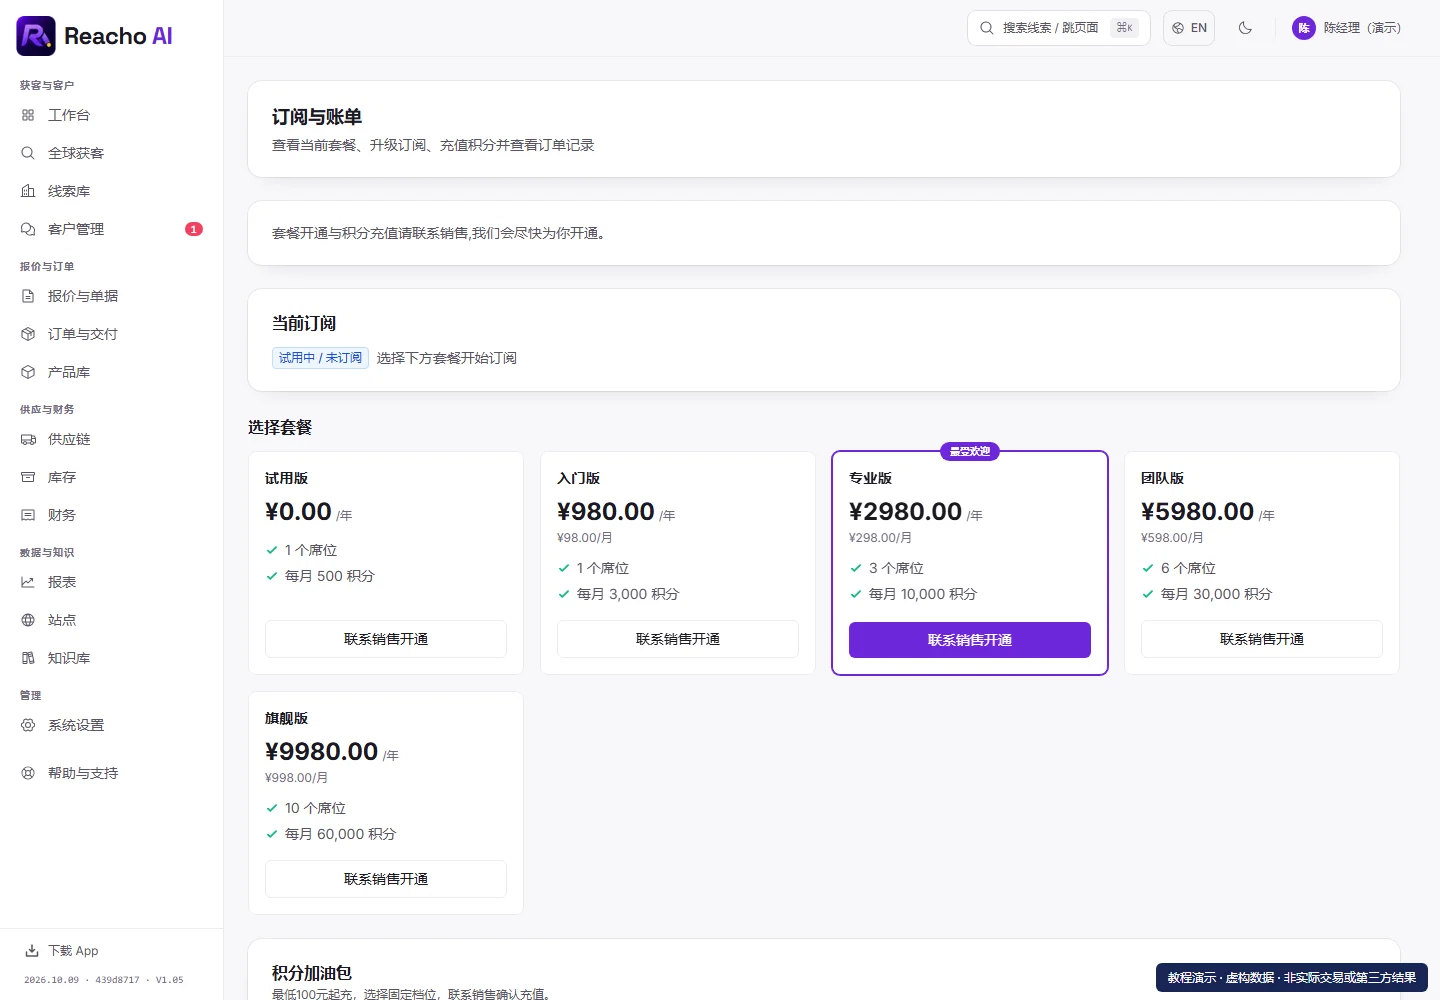Click the red notification badge on 客户管理

pos(194,229)
